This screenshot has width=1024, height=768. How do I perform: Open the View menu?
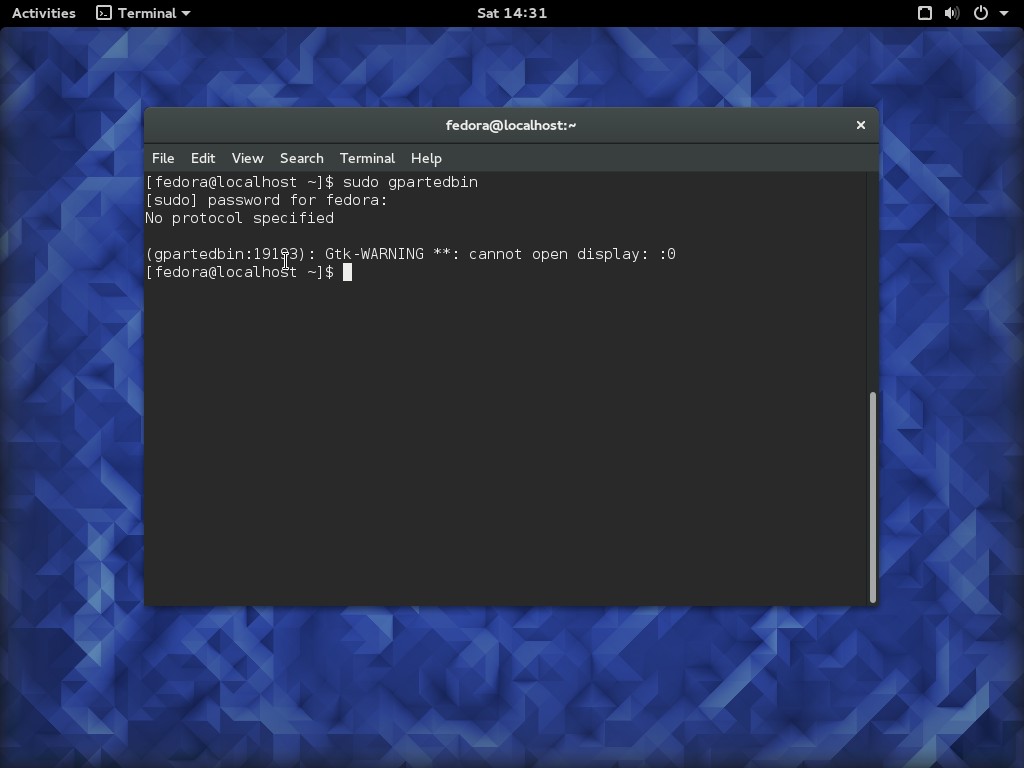point(248,159)
